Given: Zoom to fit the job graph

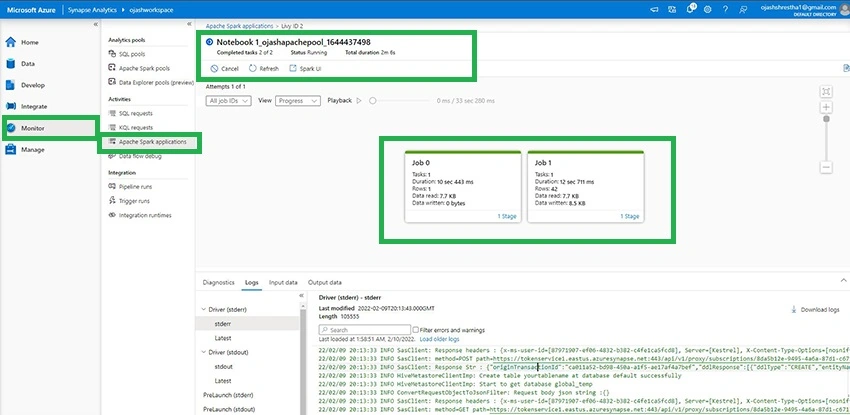Looking at the screenshot, I should tap(826, 92).
